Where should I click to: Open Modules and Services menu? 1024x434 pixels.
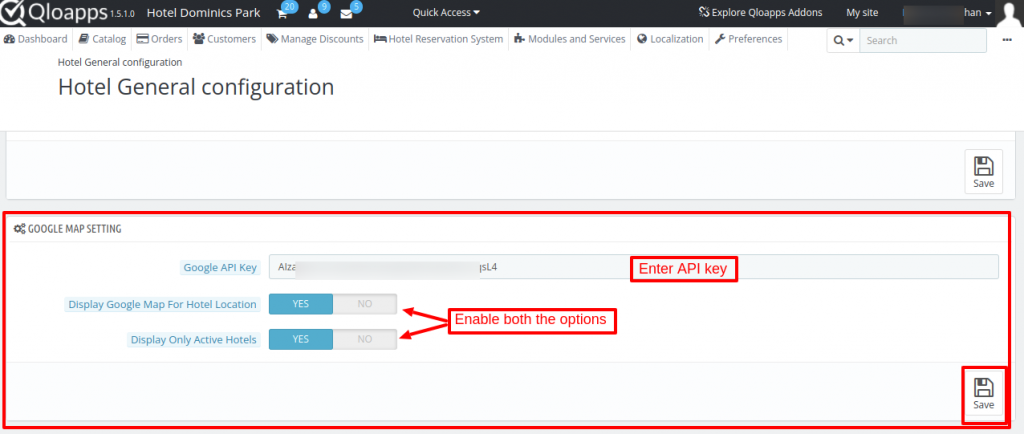pyautogui.click(x=569, y=39)
